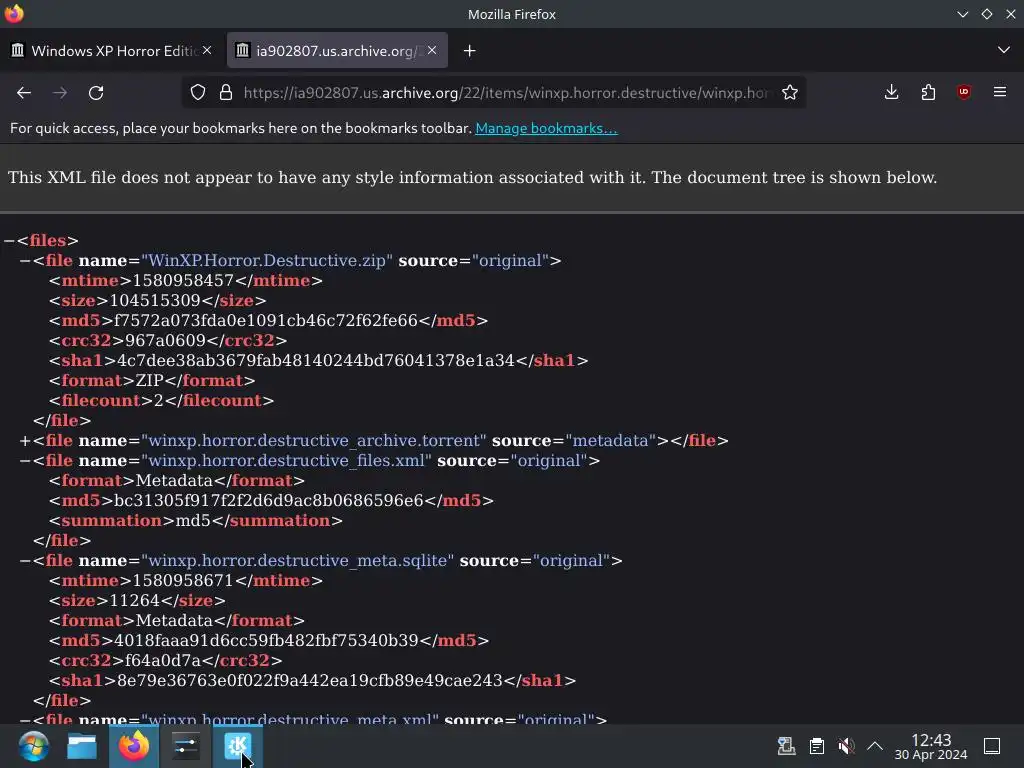Collapse the root files node
The image size is (1024, 768).
pos(9,240)
